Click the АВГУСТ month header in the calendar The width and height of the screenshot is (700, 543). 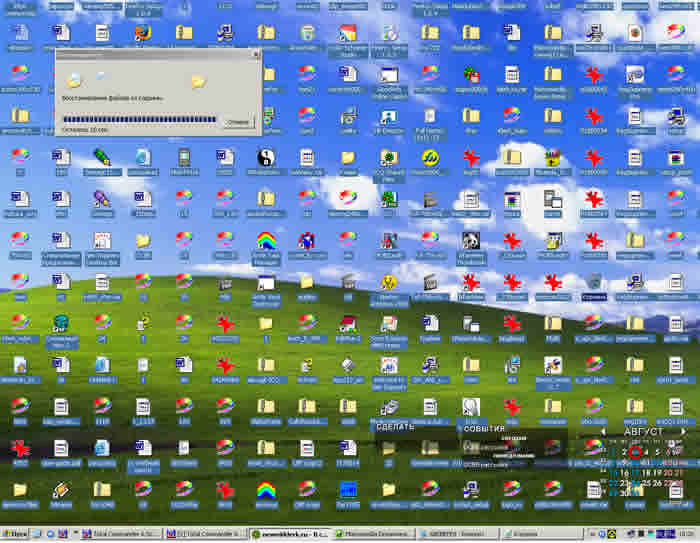coord(643,432)
